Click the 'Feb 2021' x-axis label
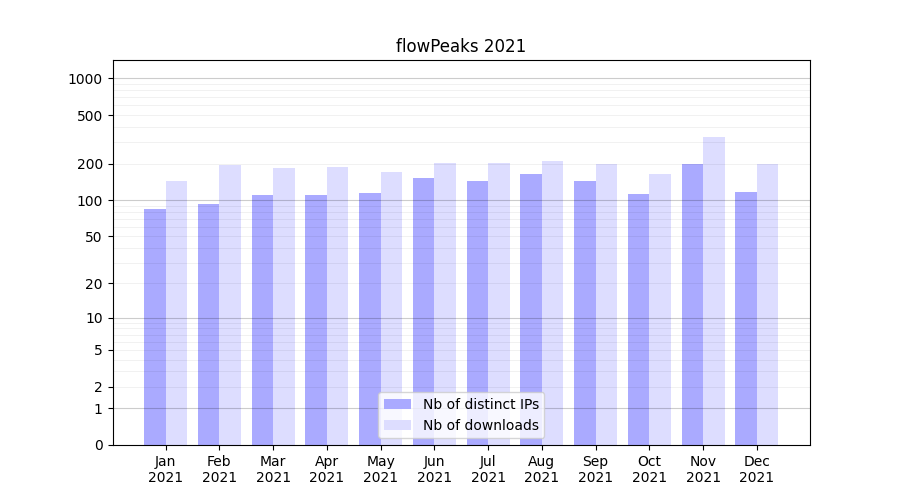This screenshot has width=900, height=500. (x=219, y=469)
